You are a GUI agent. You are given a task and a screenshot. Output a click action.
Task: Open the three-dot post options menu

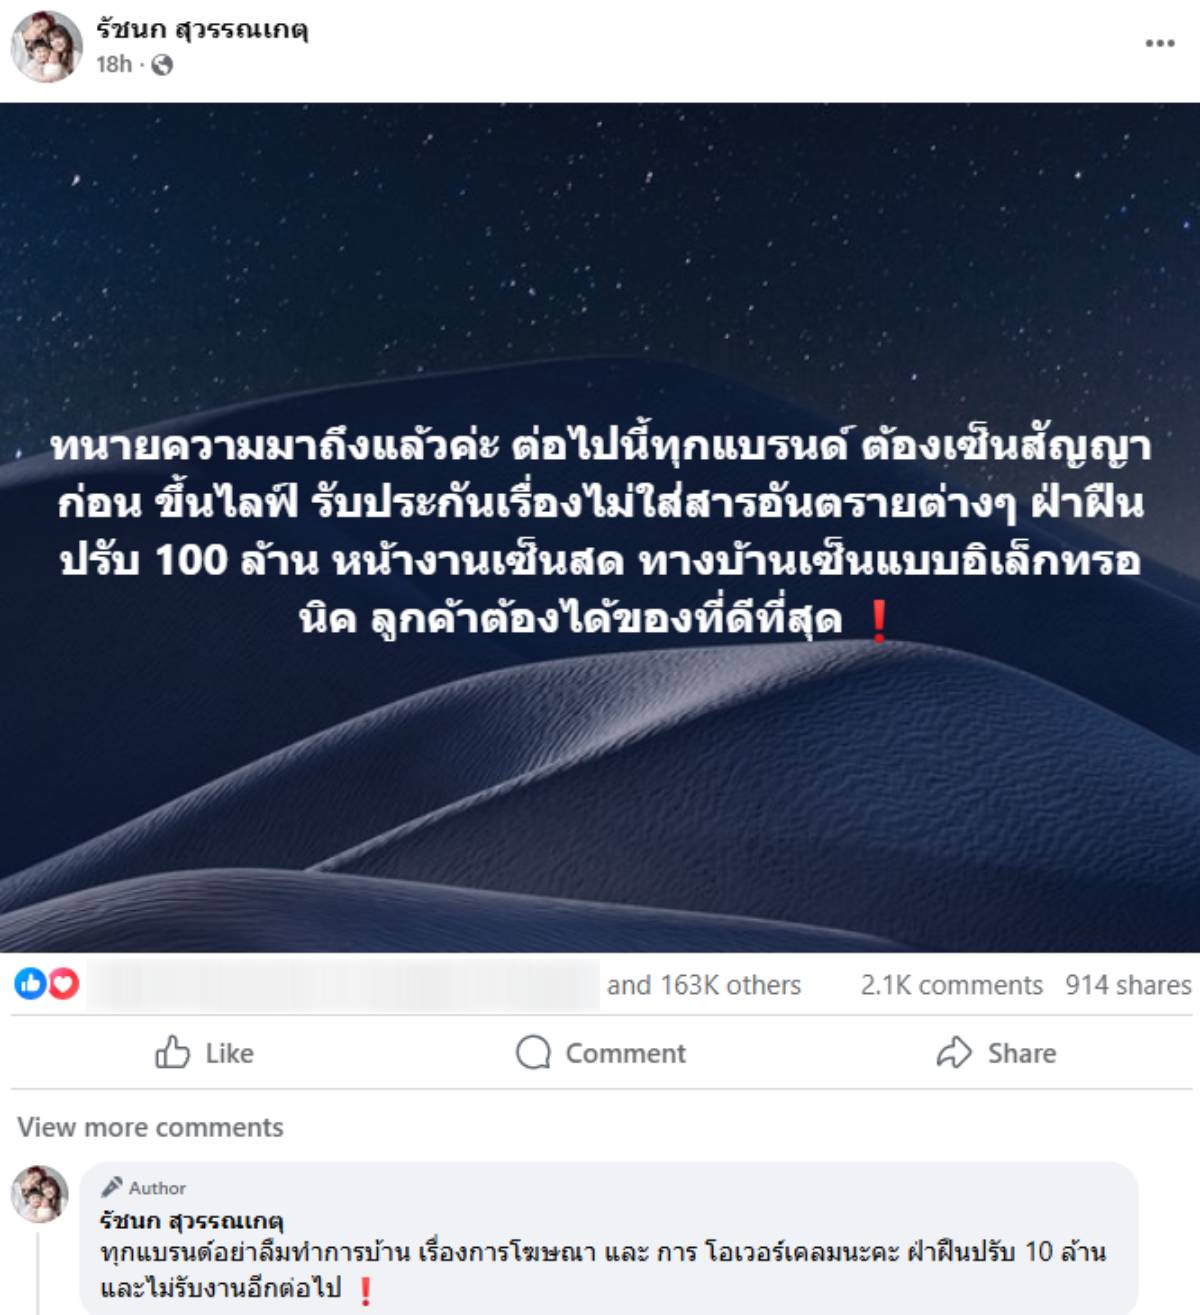point(1159,43)
